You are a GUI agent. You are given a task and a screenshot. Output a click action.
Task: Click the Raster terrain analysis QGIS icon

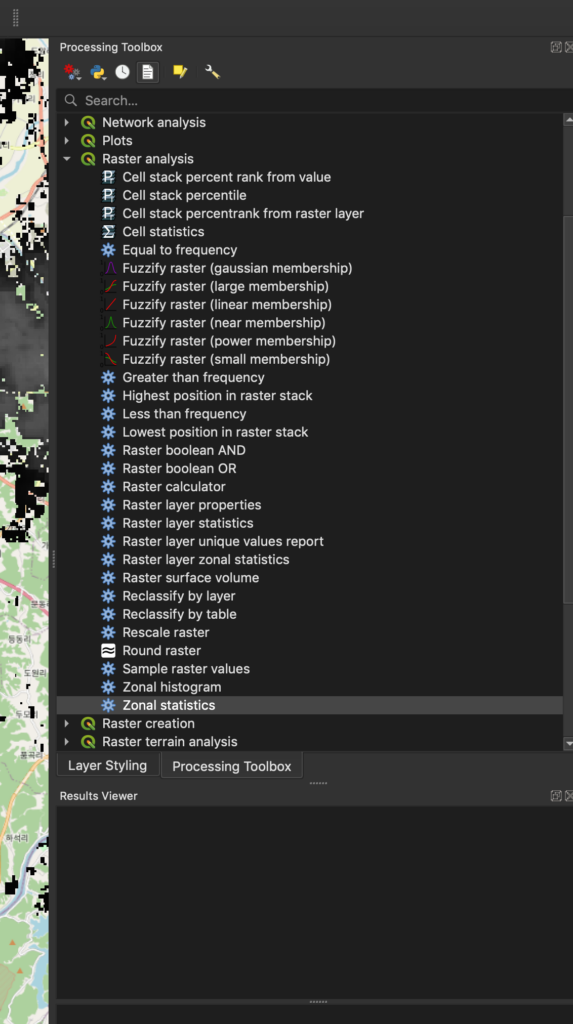[88, 742]
